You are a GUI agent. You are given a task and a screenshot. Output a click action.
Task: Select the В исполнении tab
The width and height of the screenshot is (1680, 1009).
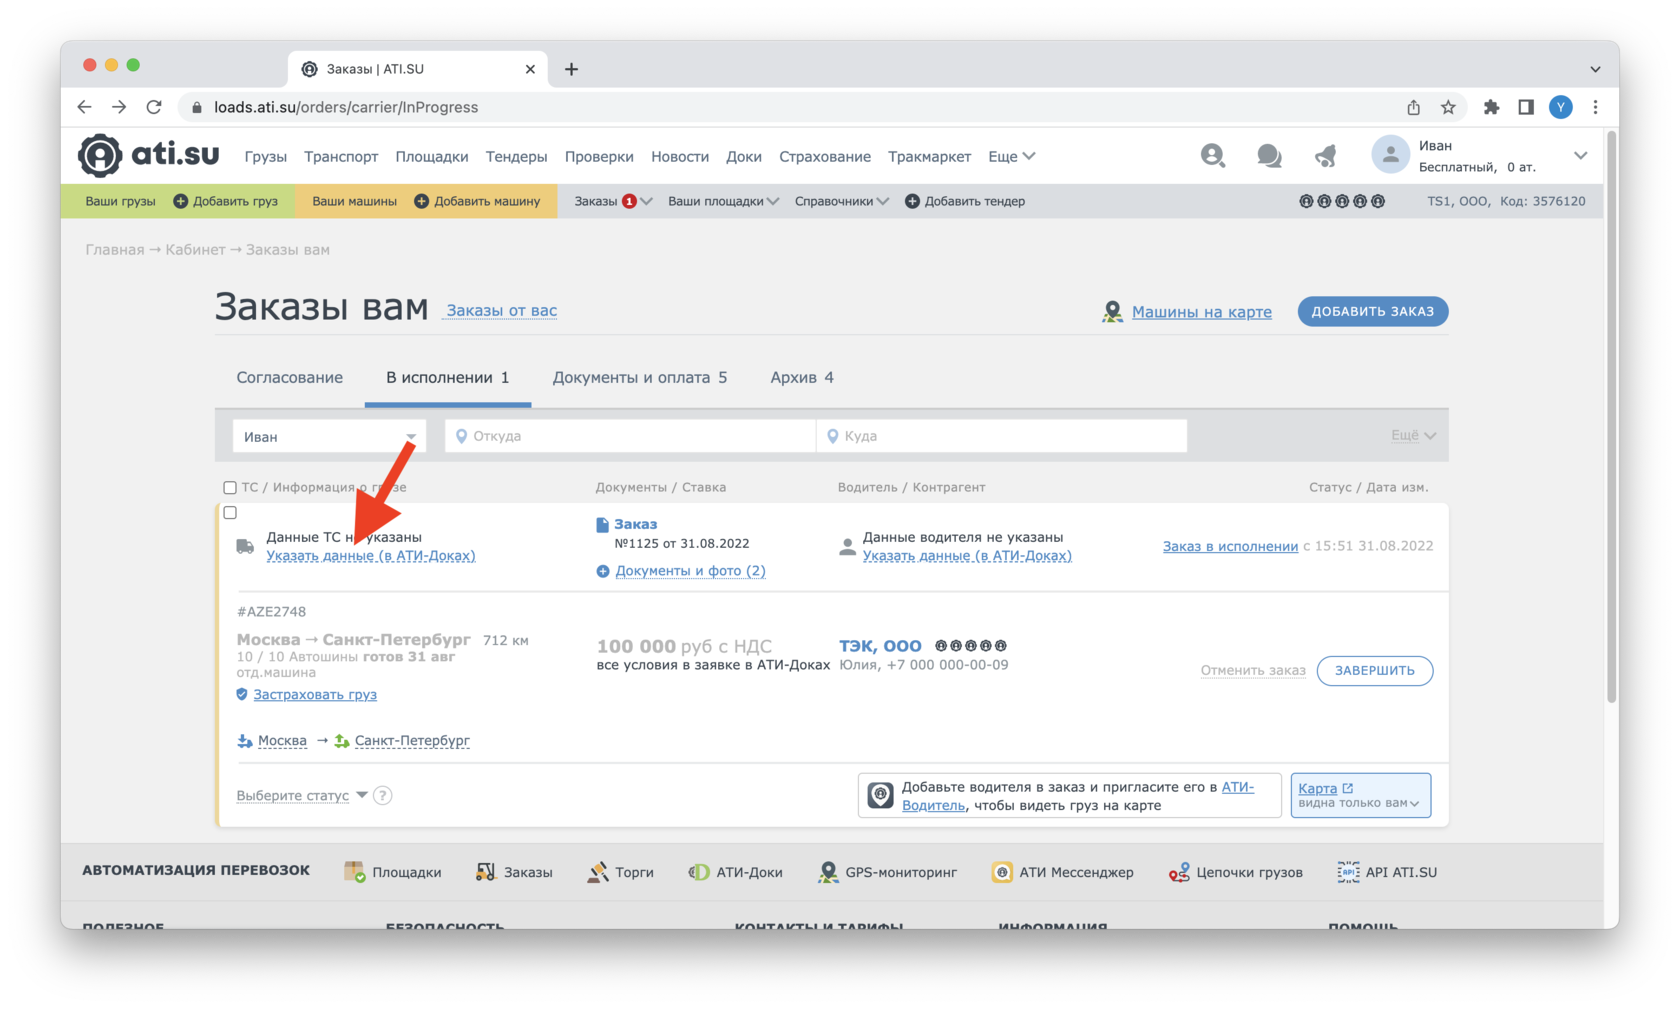point(448,377)
